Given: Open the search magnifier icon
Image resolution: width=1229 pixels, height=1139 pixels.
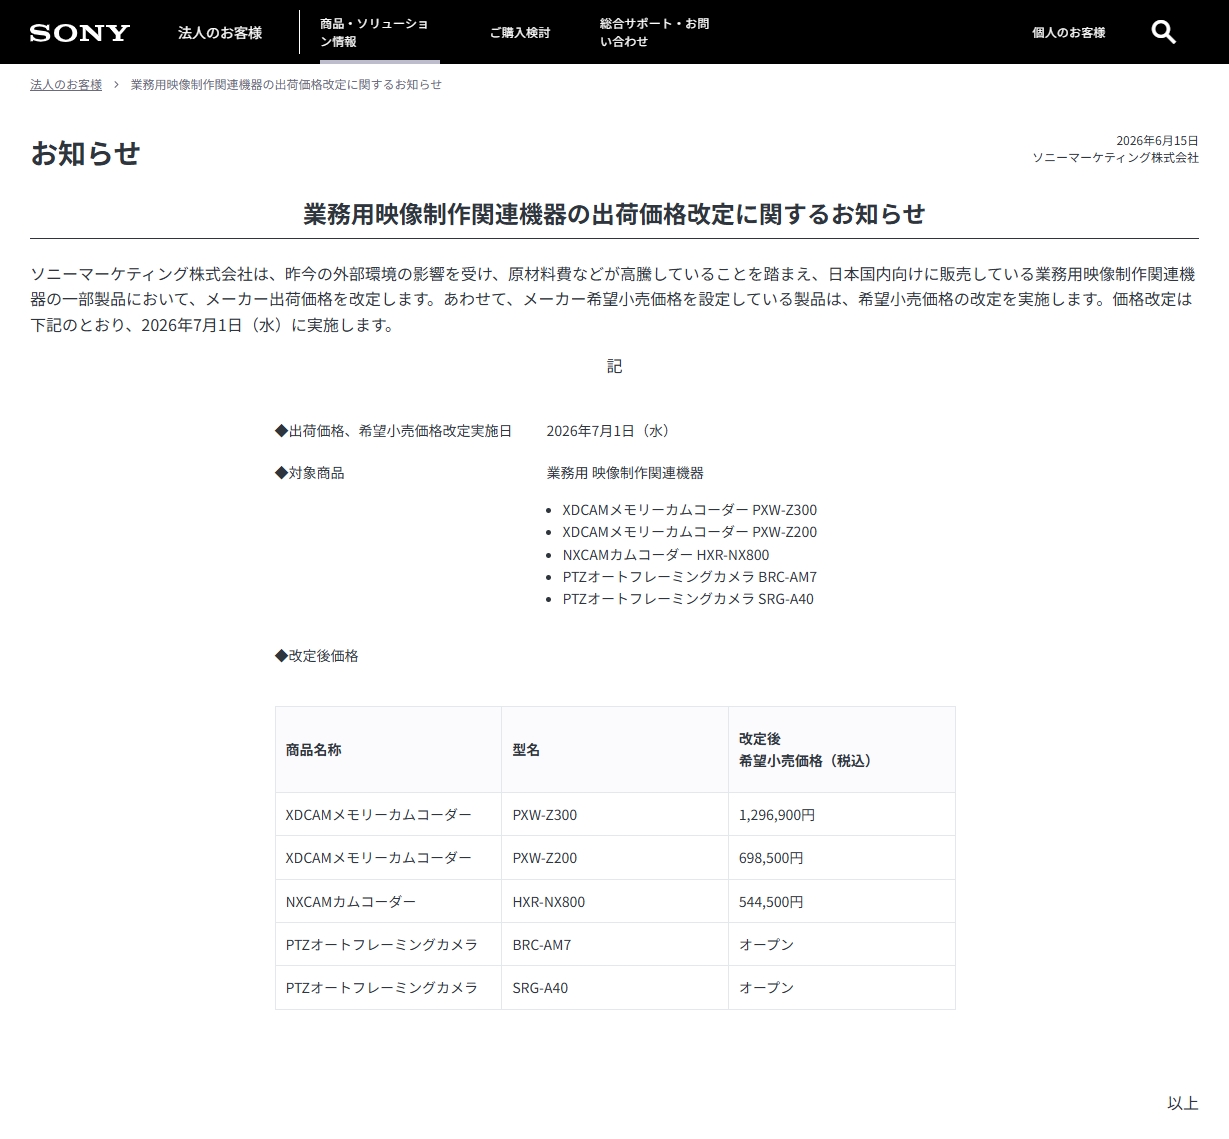Looking at the screenshot, I should tap(1163, 32).
